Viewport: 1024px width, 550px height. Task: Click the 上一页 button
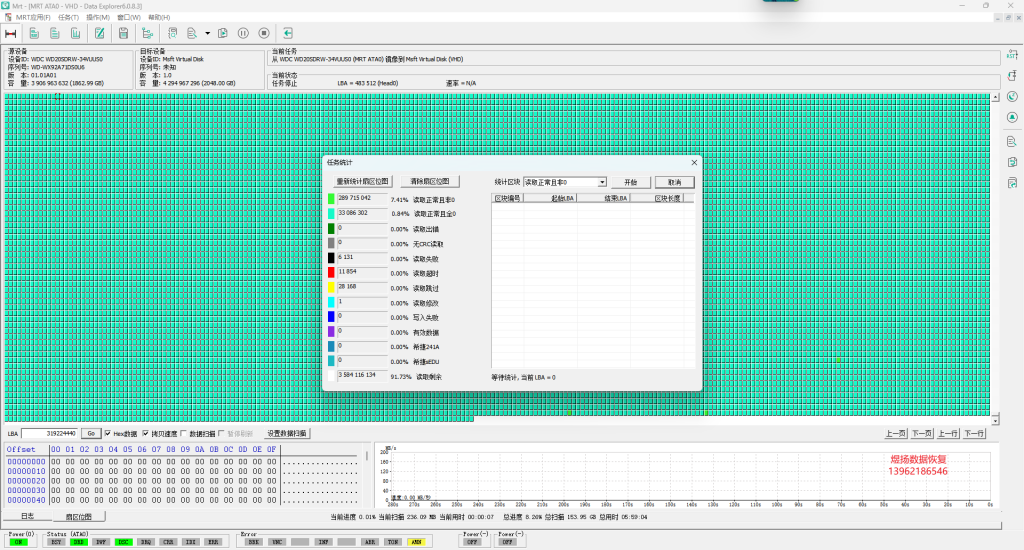tap(895, 433)
